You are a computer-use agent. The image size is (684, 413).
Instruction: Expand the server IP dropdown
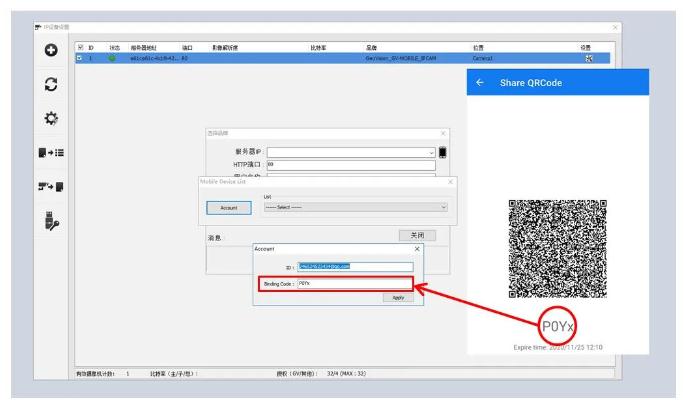[432, 152]
